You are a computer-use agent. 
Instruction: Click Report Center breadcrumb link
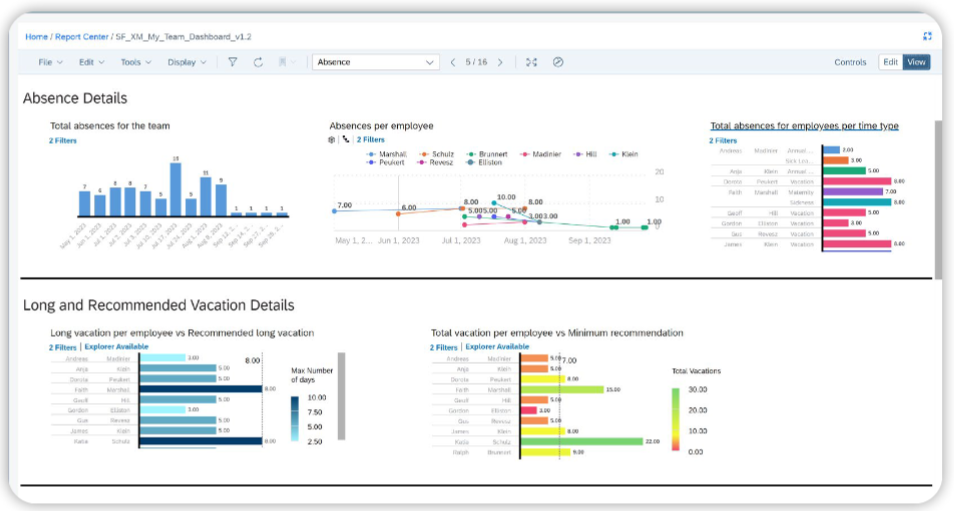coord(82,36)
